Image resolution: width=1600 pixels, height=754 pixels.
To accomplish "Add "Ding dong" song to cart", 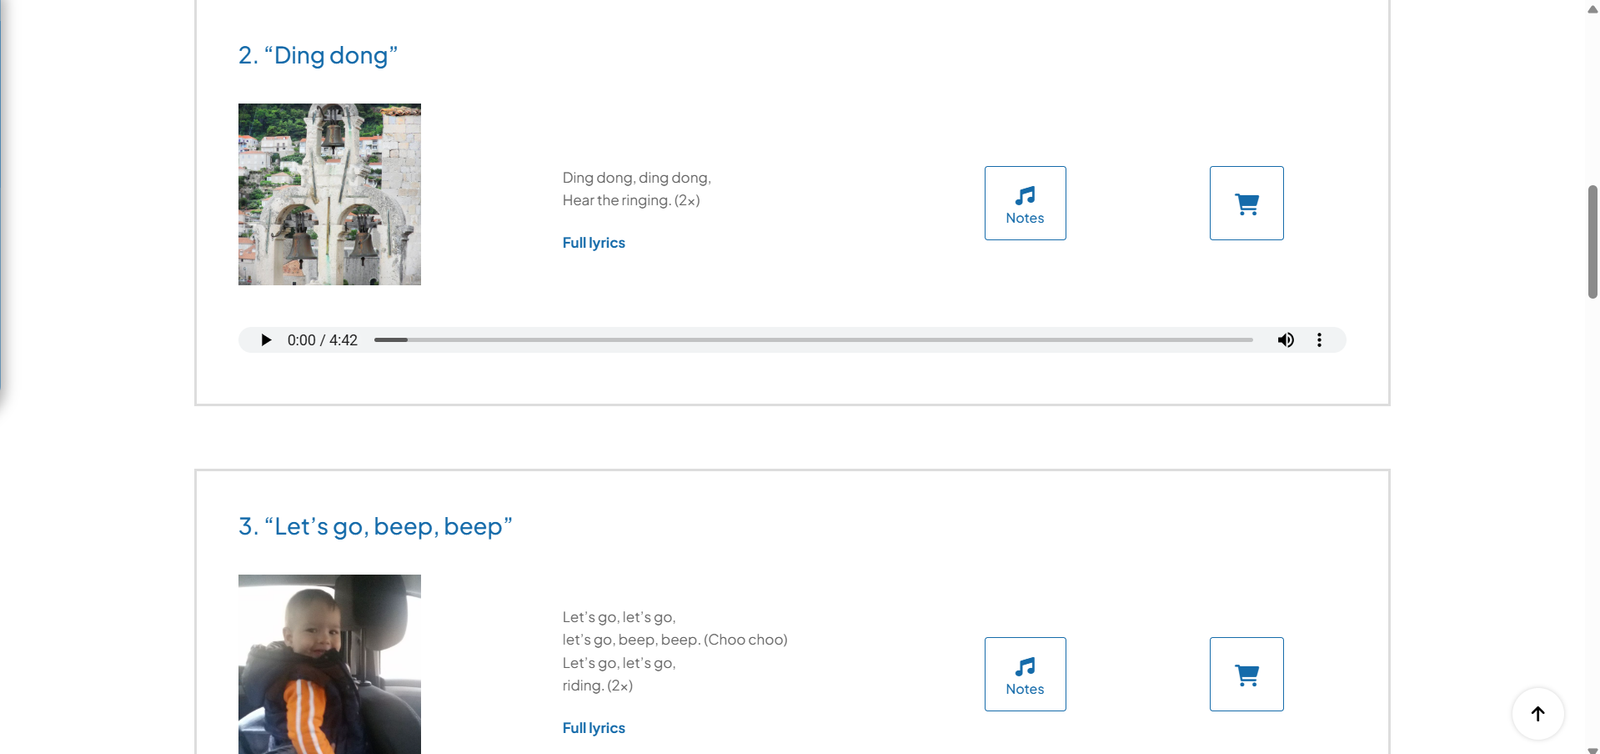I will (1246, 203).
